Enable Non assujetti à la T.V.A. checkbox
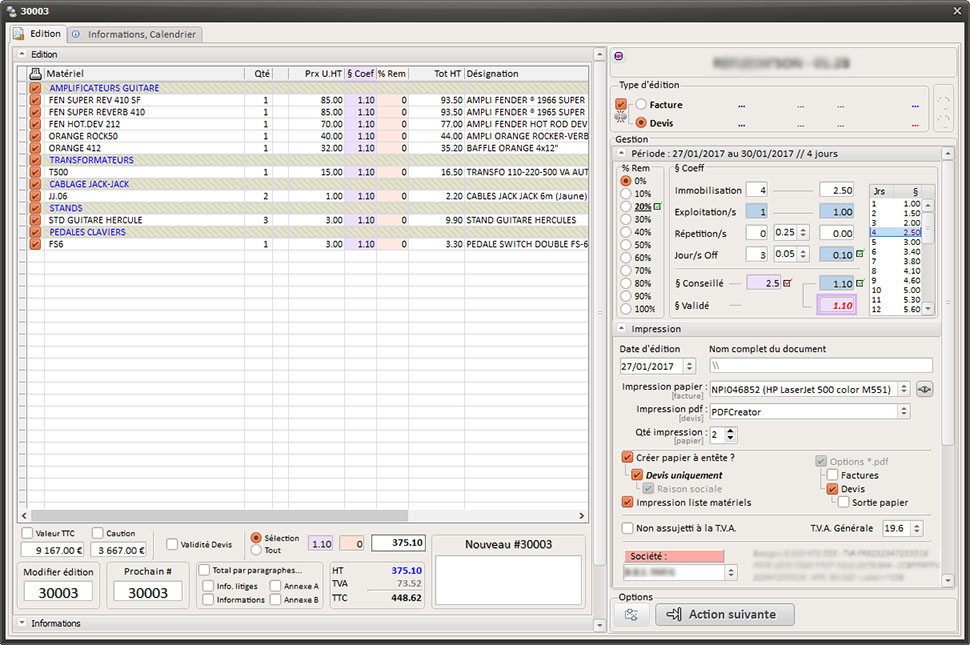 [627, 528]
